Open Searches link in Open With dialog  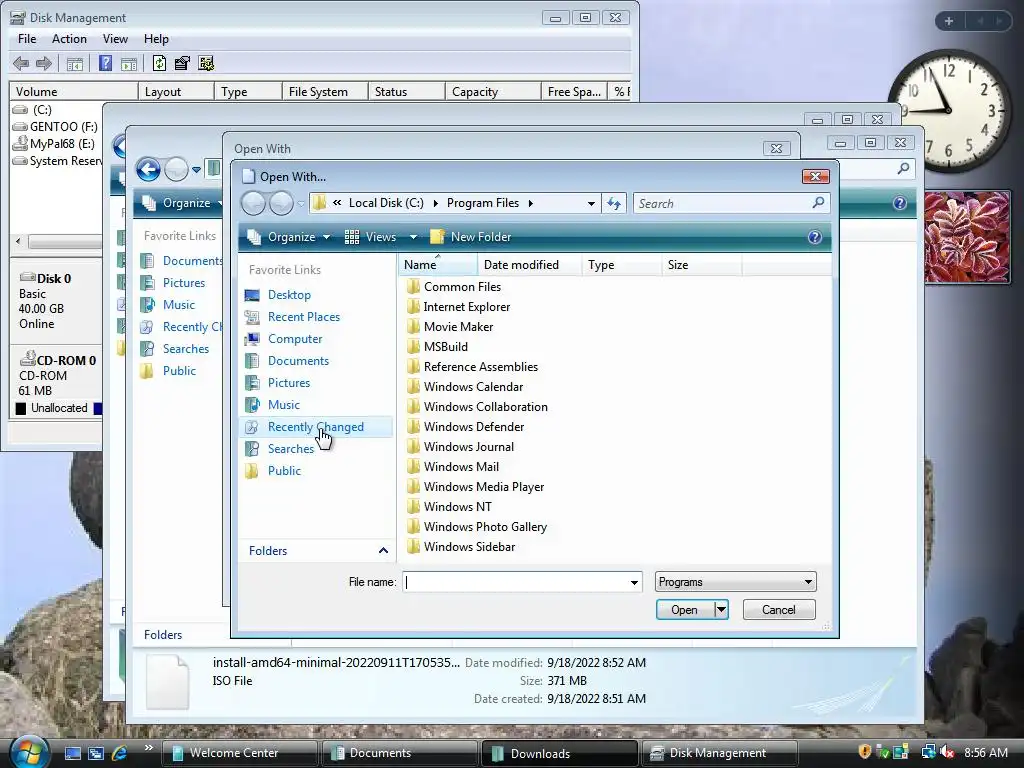pyautogui.click(x=291, y=449)
